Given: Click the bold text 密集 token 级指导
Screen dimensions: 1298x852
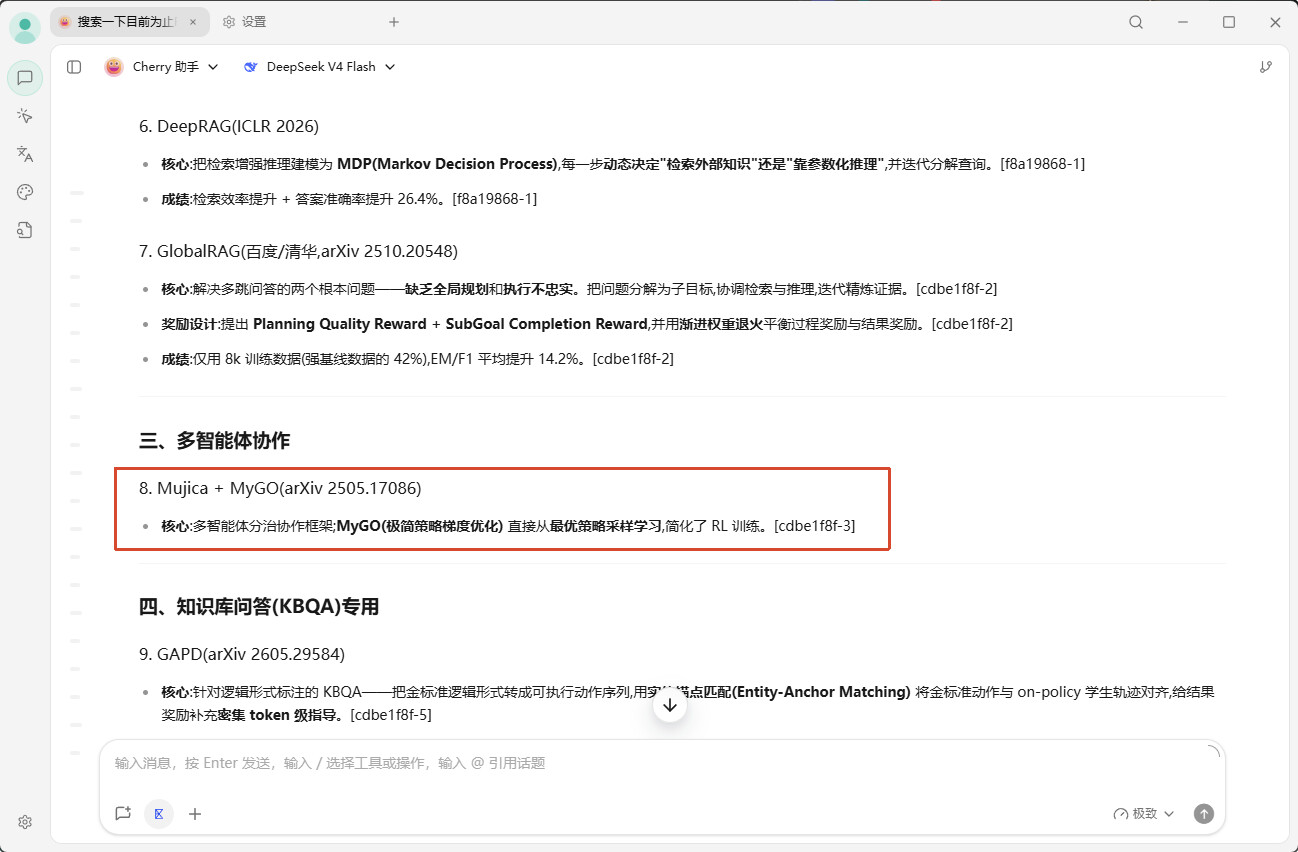Looking at the screenshot, I should click(x=275, y=715).
